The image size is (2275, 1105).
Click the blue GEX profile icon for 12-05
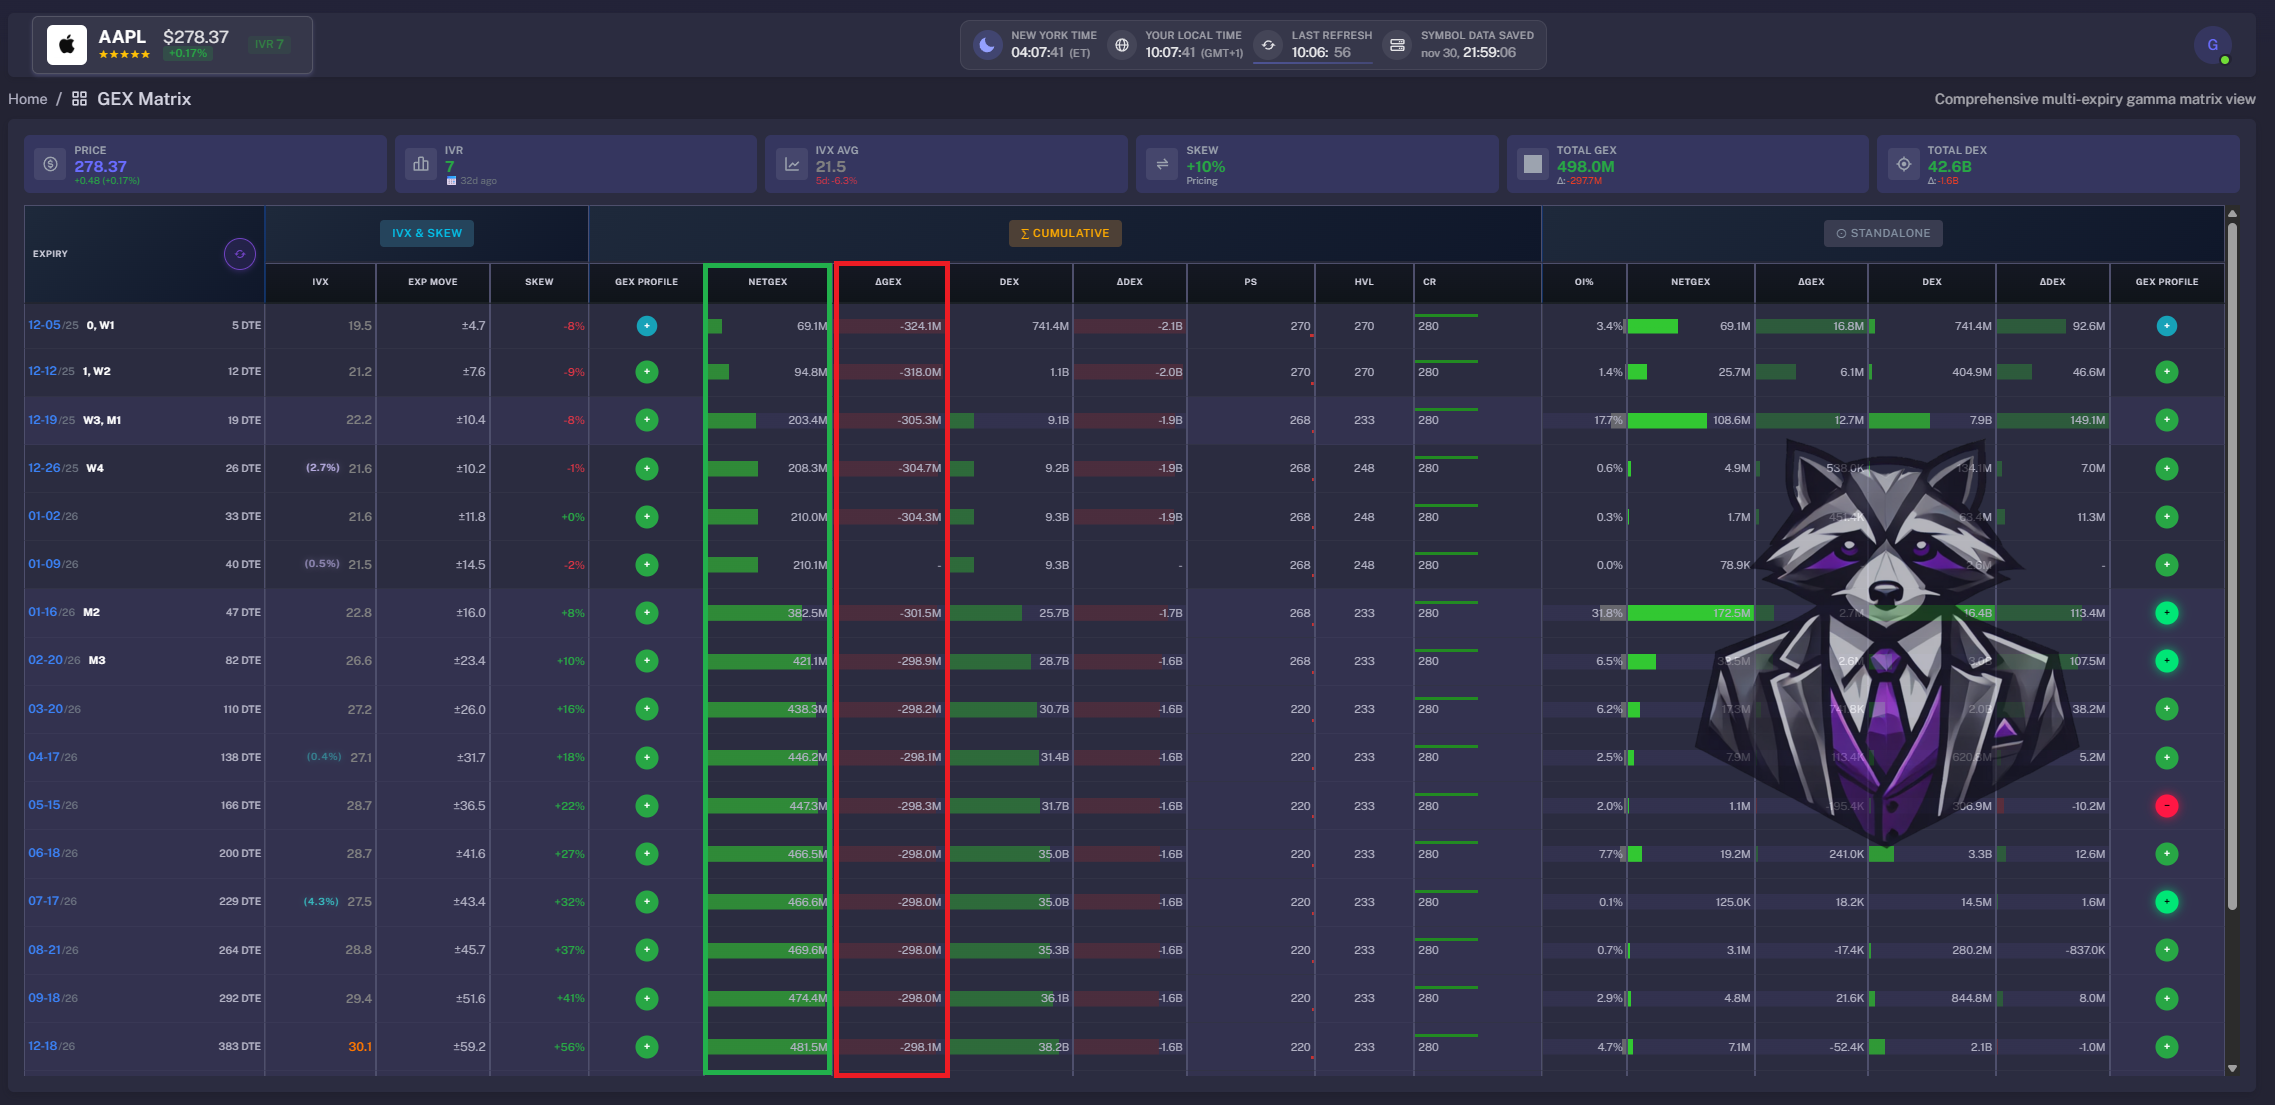coord(647,326)
